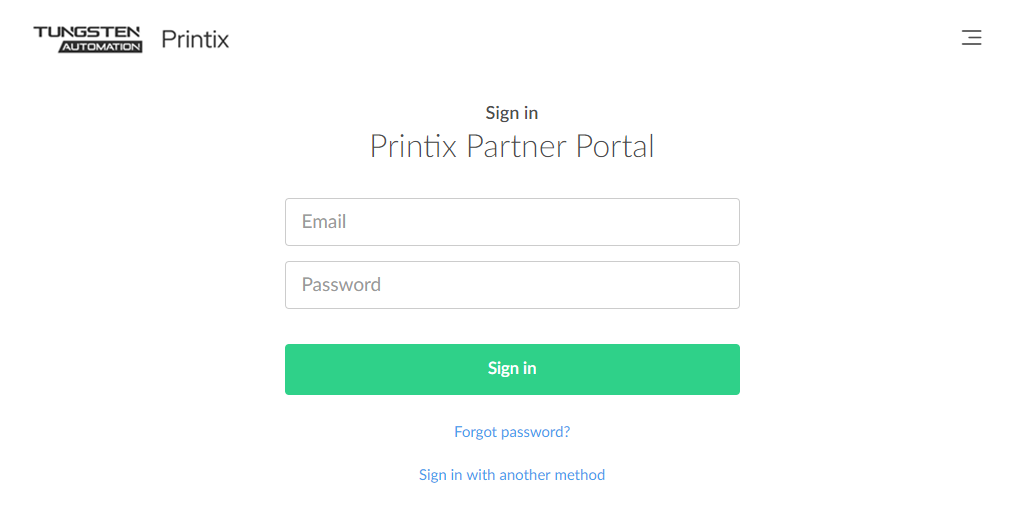This screenshot has height=507, width=1024.
Task: Choose Sign in with another method
Action: click(512, 475)
